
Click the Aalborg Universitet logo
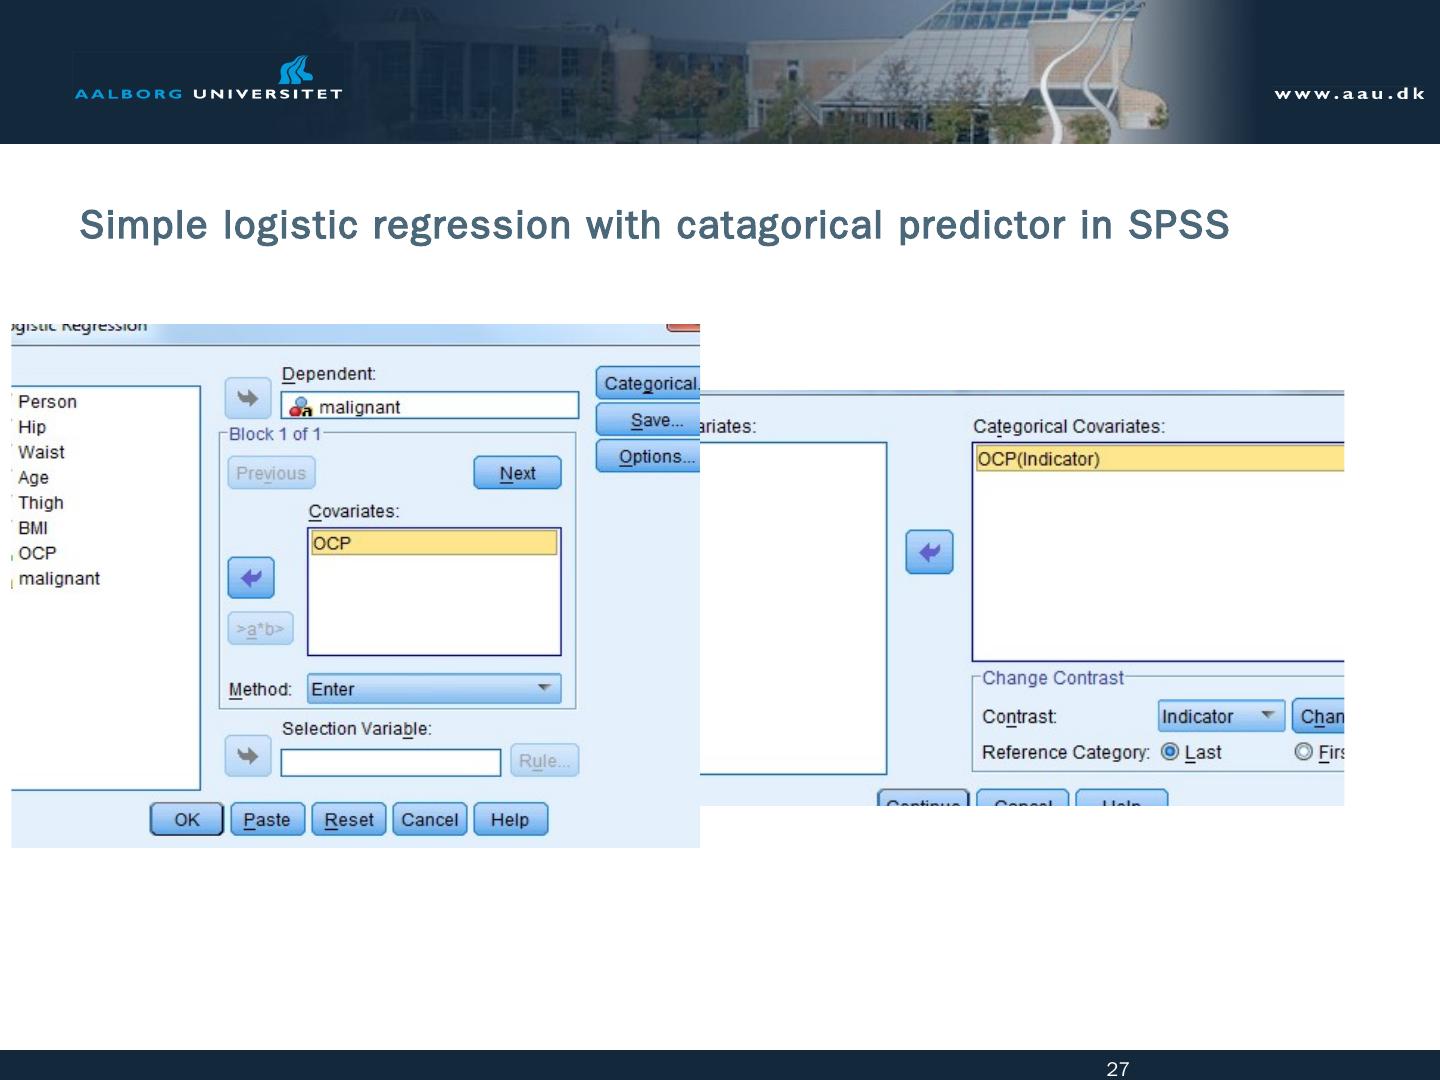[208, 80]
